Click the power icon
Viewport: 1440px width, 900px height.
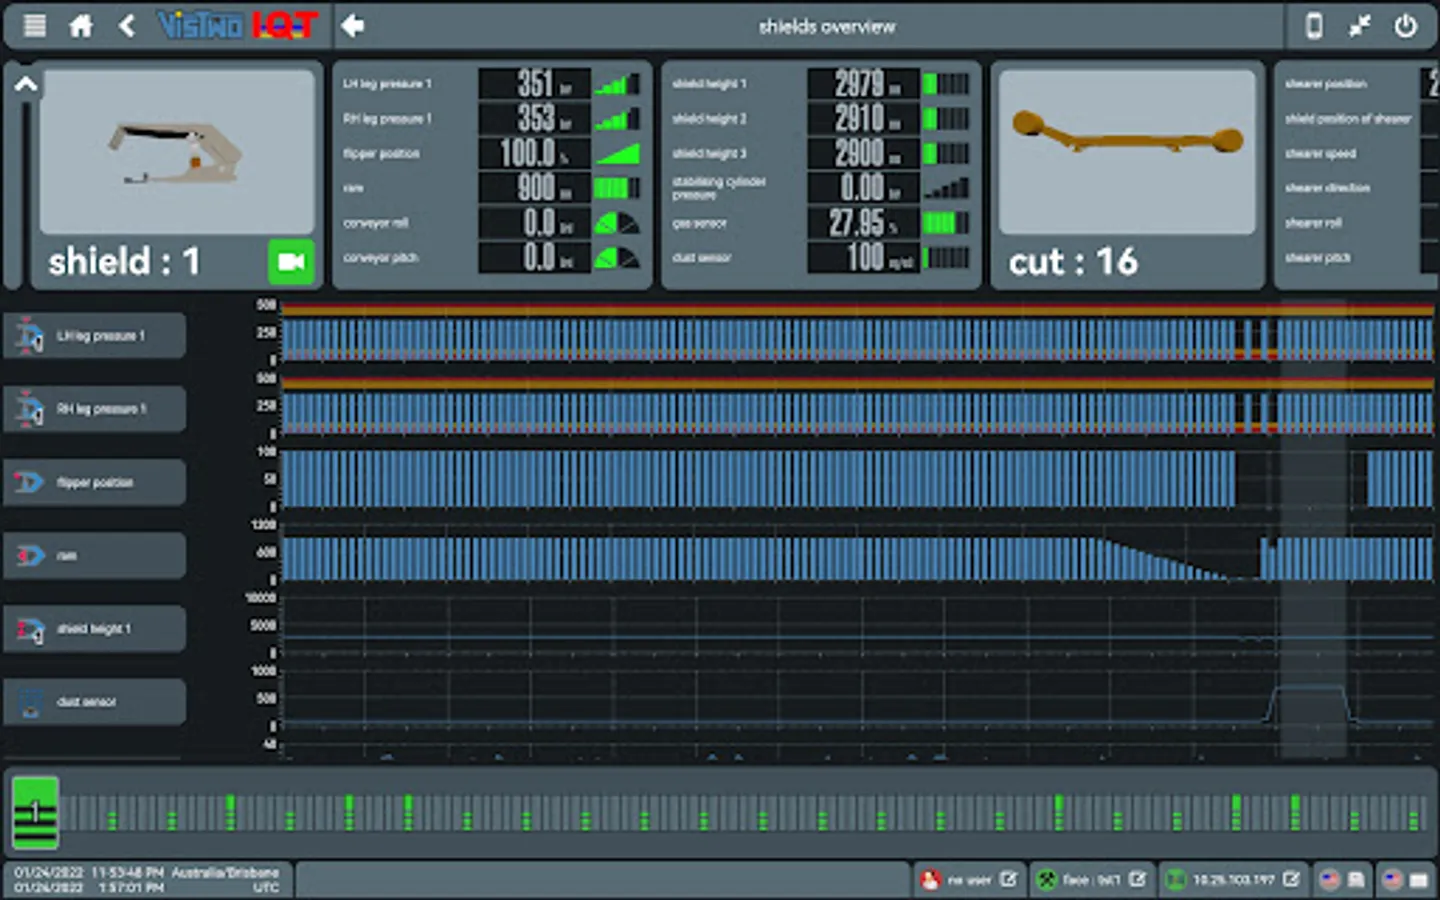point(1405,26)
